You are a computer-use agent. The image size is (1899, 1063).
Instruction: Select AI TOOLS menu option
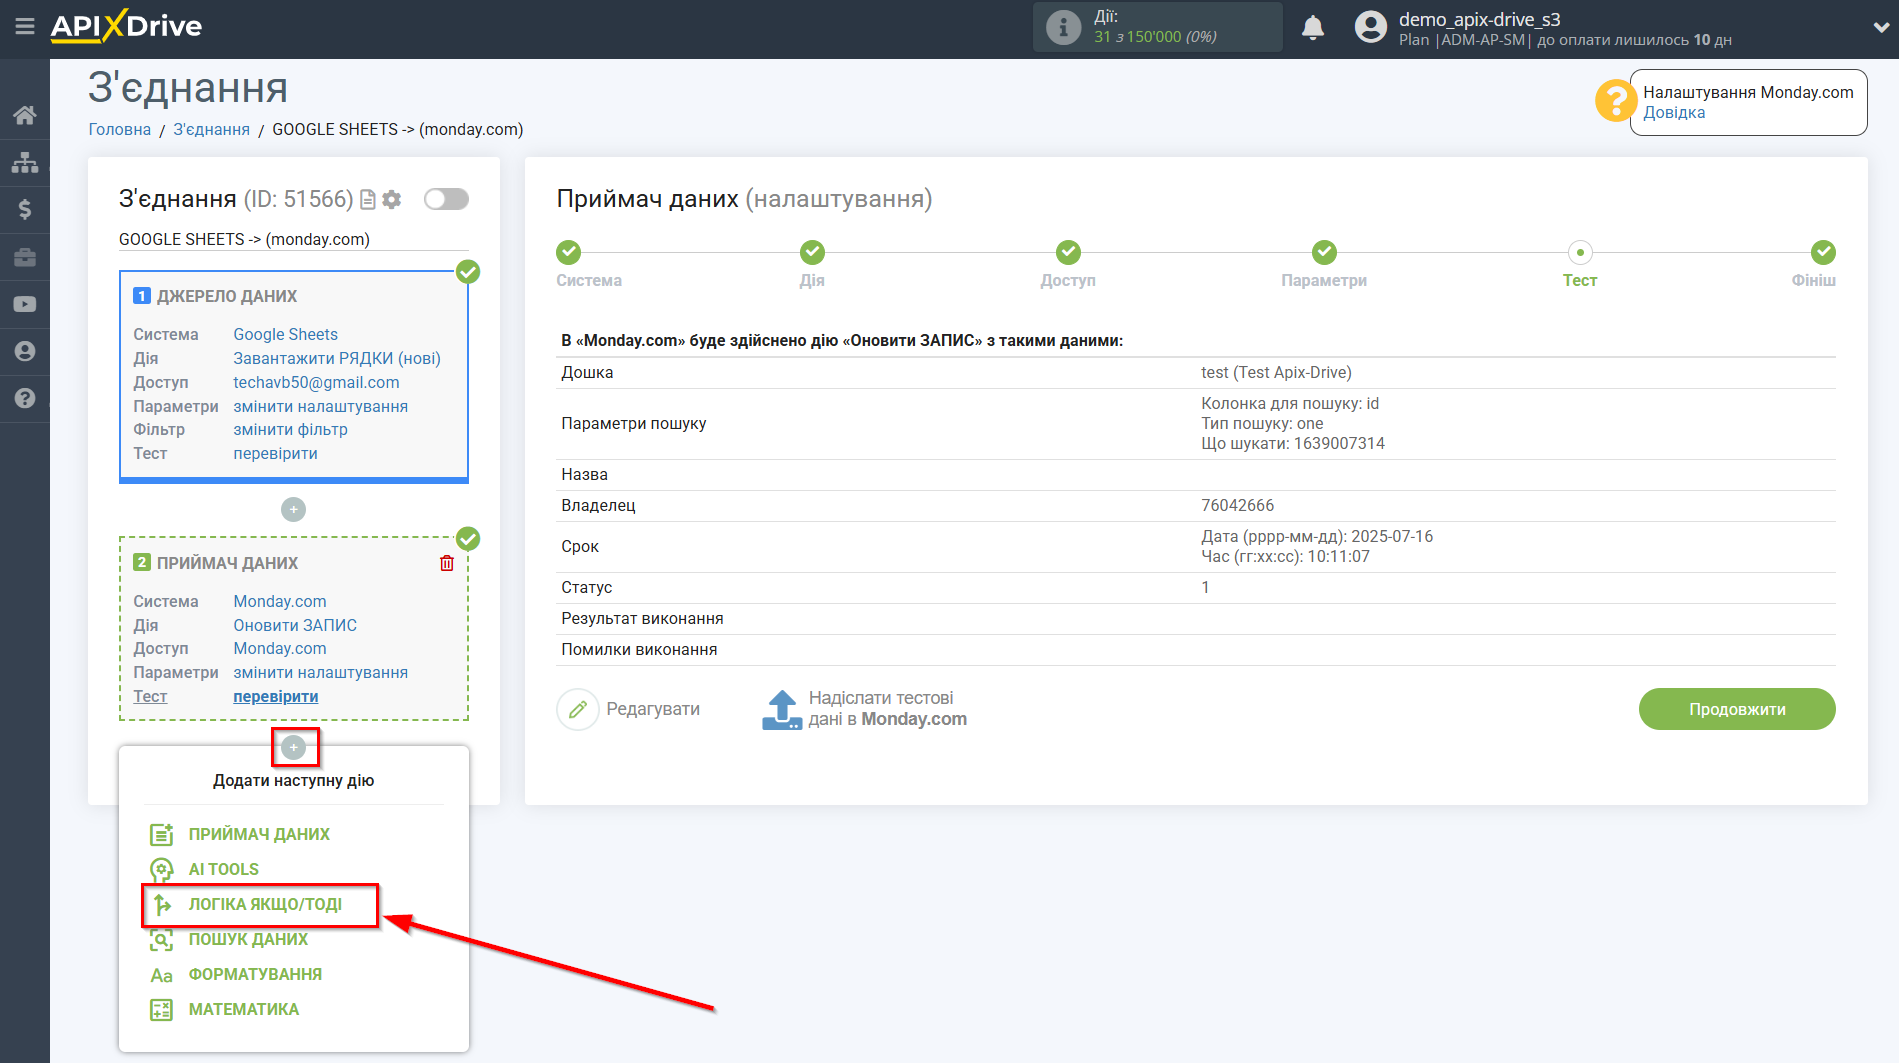click(224, 869)
